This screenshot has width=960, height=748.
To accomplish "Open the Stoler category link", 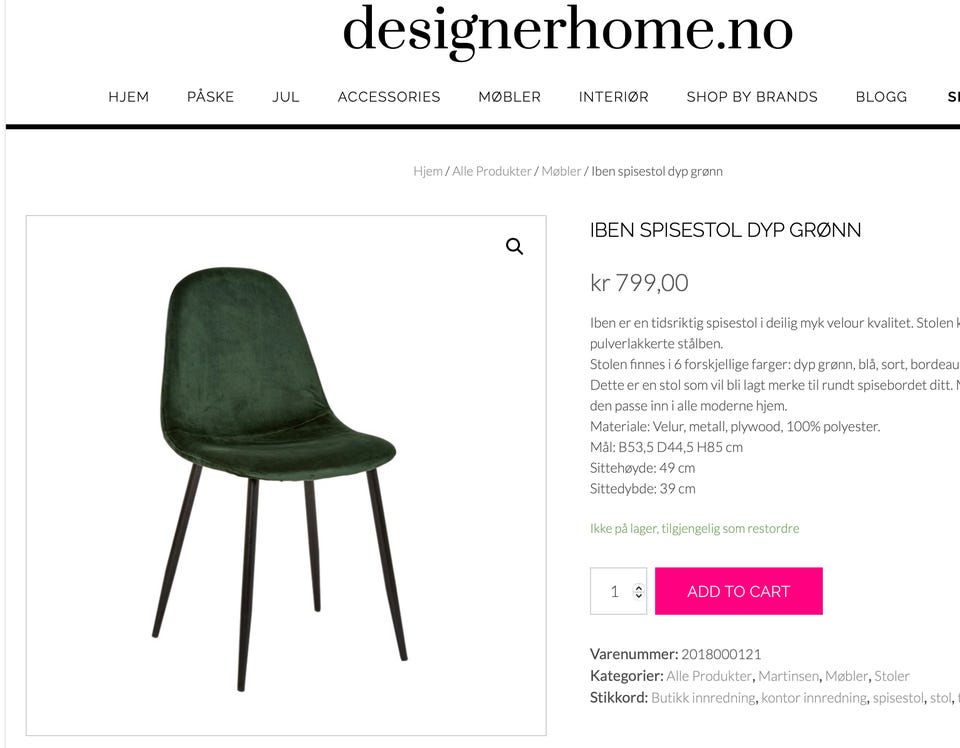I will click(891, 676).
